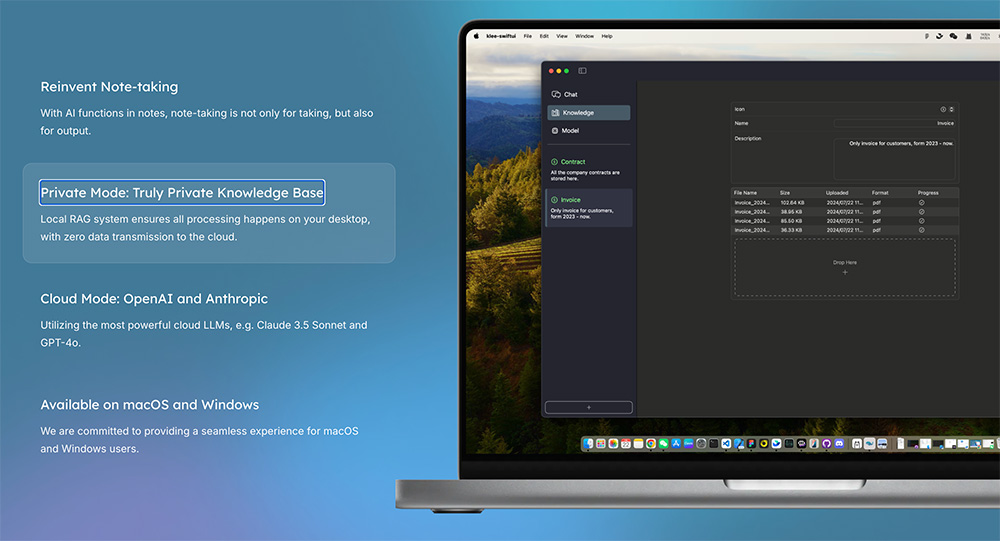Viewport: 1000px width, 541px height.
Task: Open the Chat section
Action: [570, 95]
